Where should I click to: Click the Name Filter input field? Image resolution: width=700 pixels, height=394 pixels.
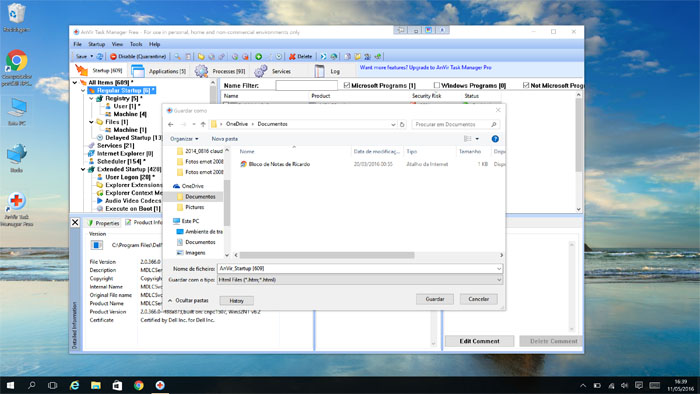(x=307, y=85)
